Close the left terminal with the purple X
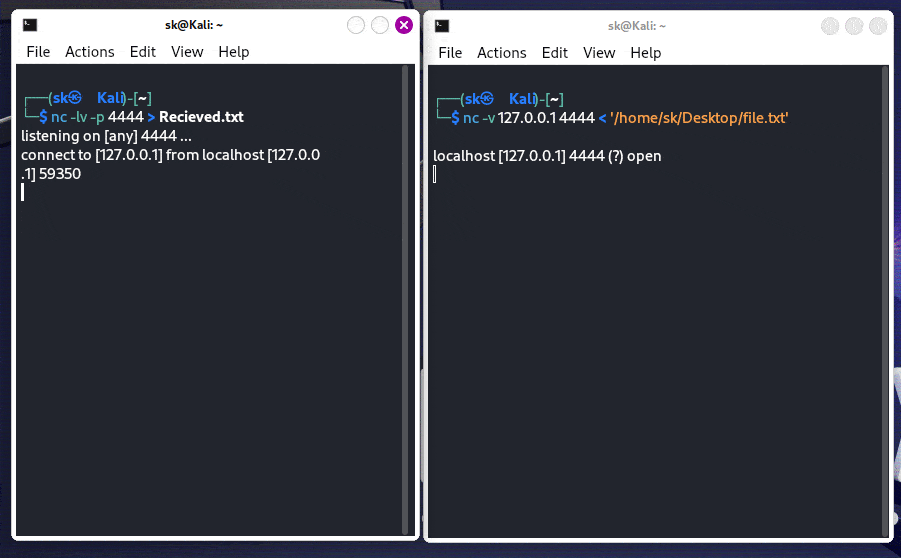This screenshot has width=901, height=558. [x=404, y=25]
